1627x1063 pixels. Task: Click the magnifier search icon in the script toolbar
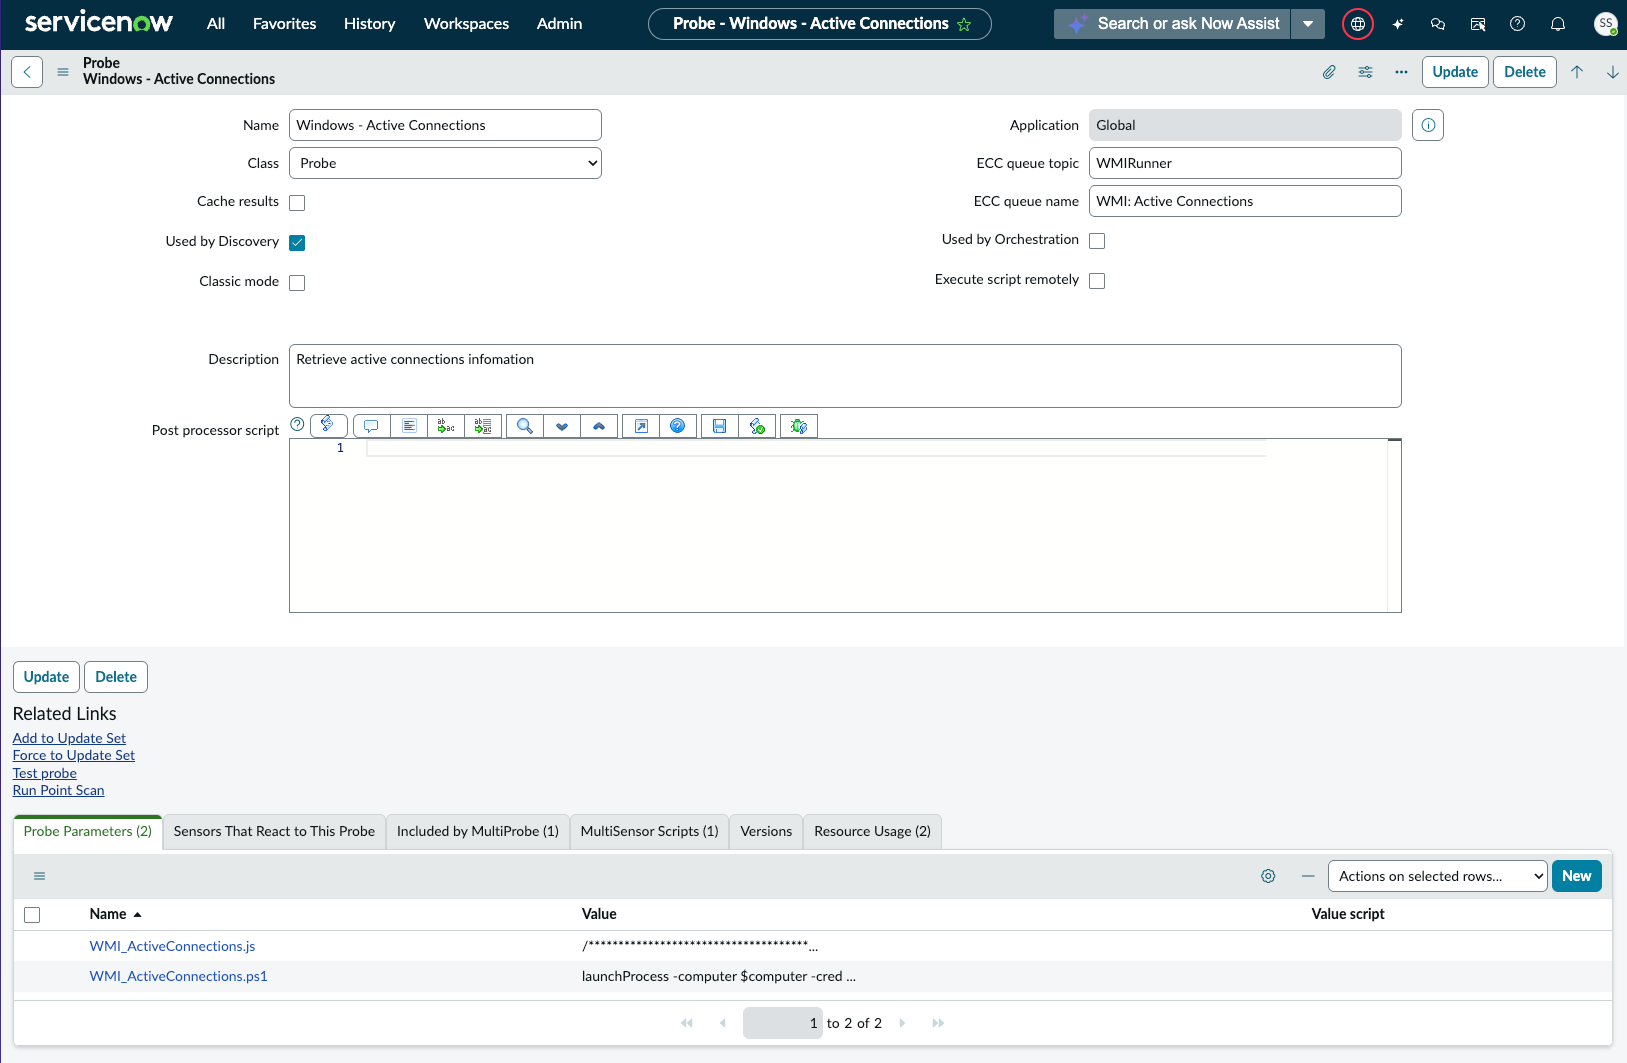525,426
